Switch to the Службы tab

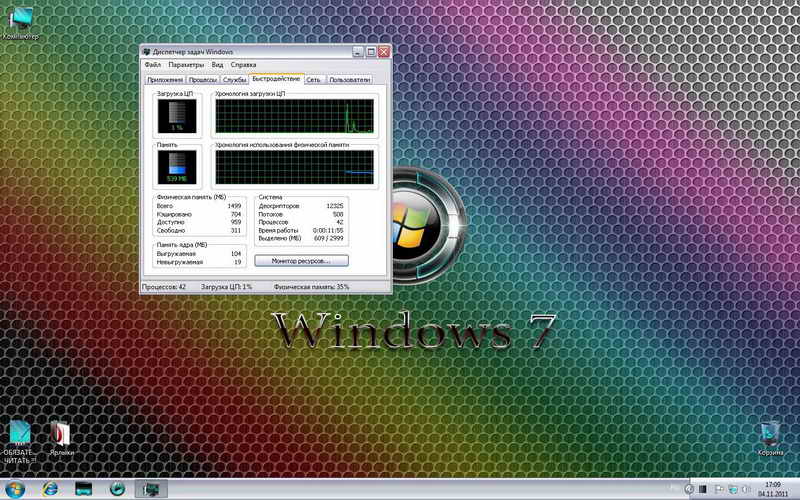pyautogui.click(x=235, y=80)
